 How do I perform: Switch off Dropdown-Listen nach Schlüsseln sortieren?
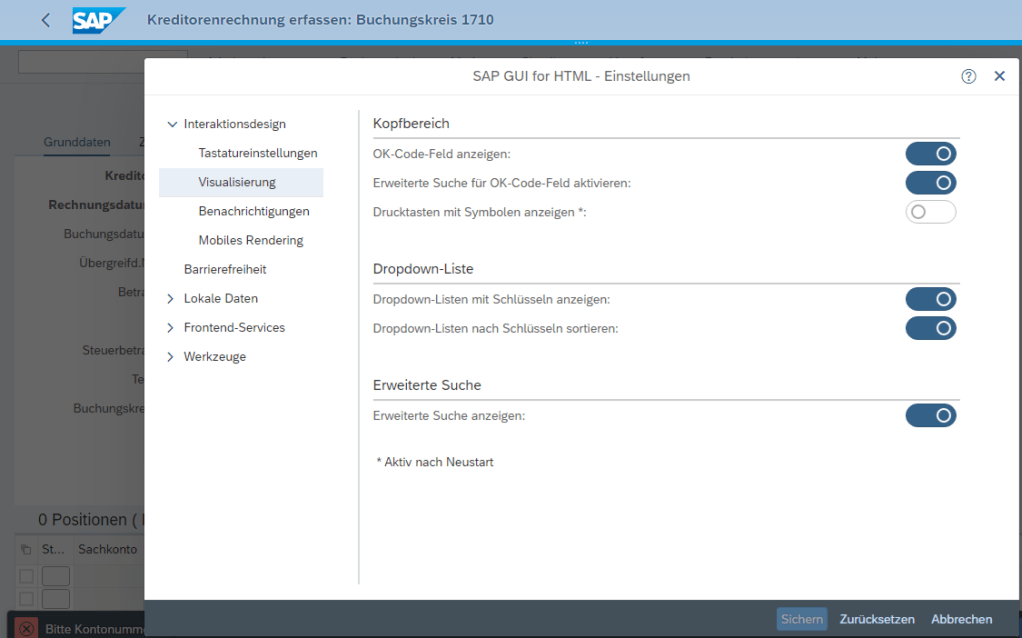[930, 328]
